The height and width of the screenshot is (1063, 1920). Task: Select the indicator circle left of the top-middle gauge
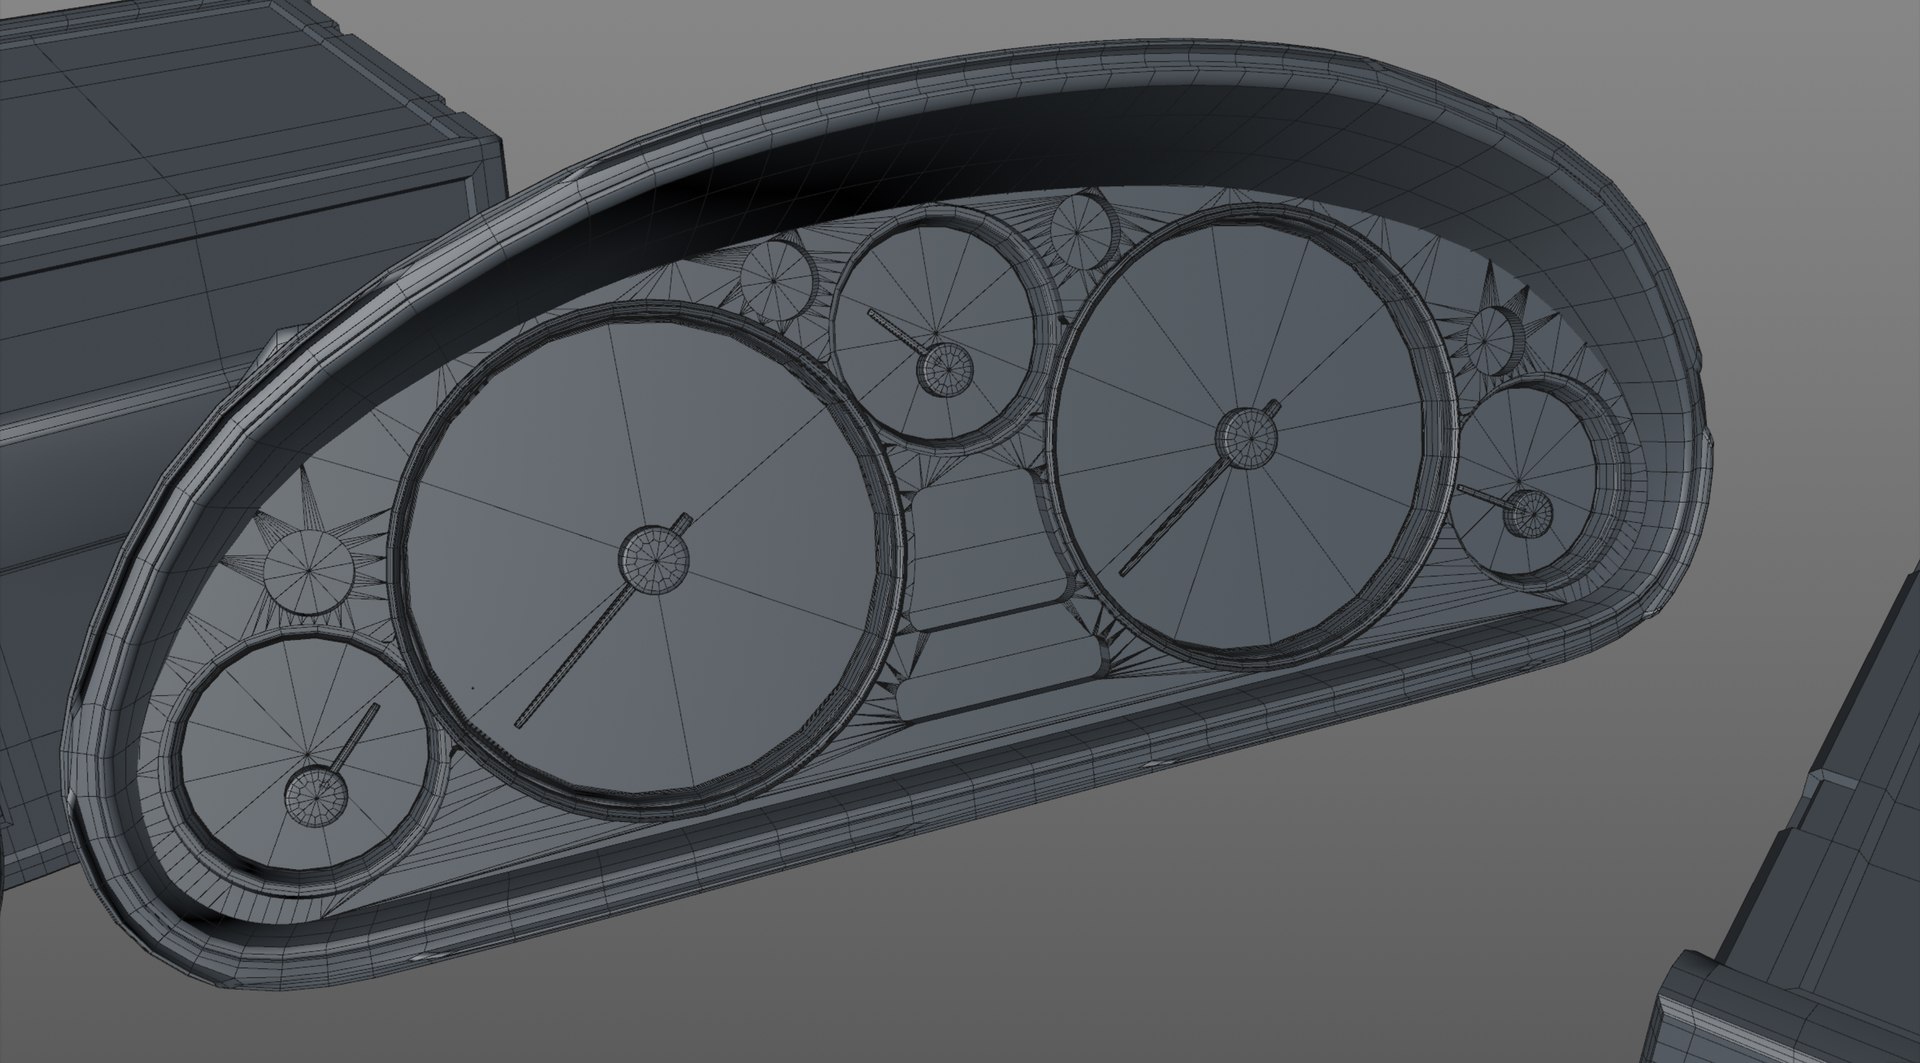tap(779, 280)
